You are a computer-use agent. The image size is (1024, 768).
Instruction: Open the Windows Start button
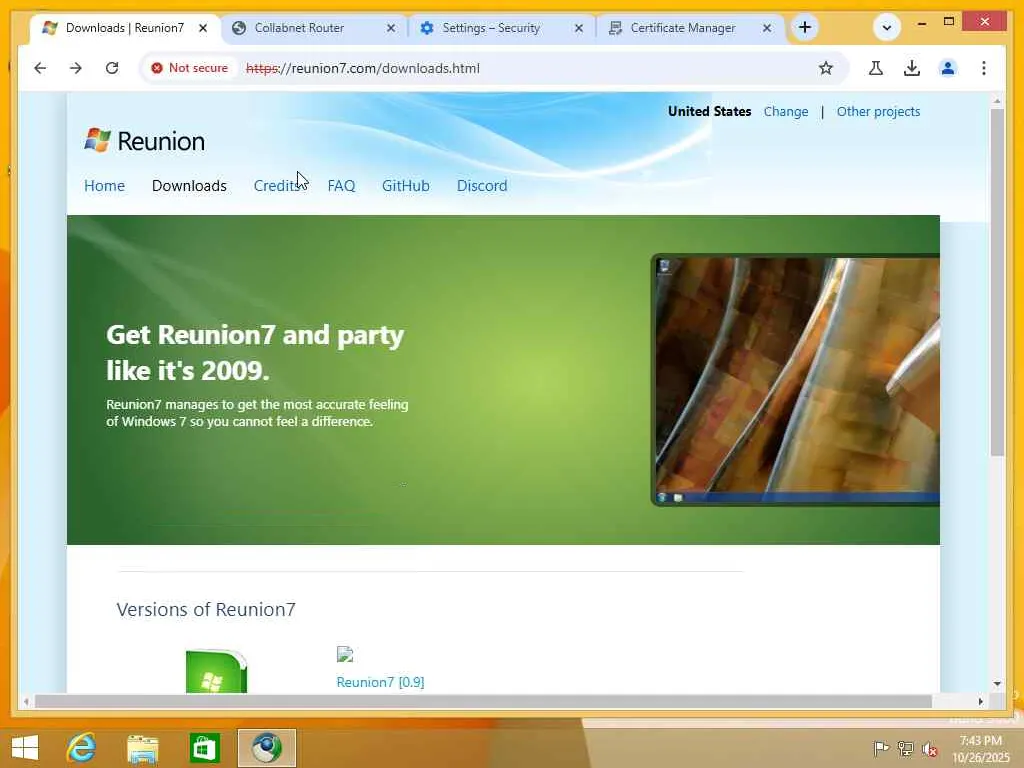click(25, 748)
